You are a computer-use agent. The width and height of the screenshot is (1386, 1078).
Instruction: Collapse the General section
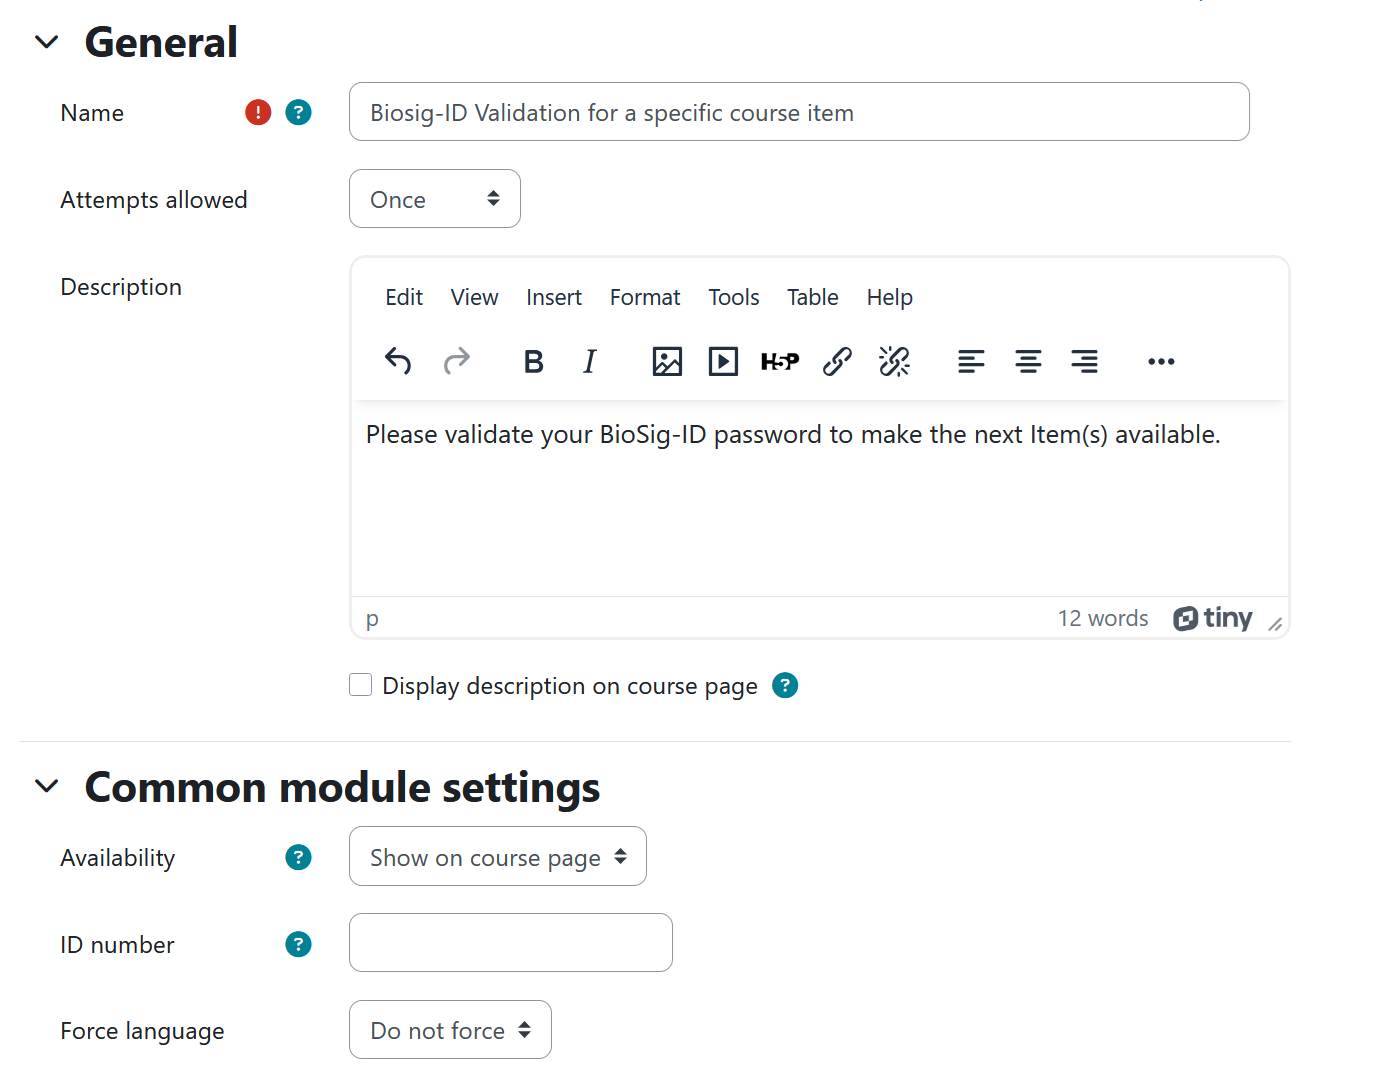point(47,42)
